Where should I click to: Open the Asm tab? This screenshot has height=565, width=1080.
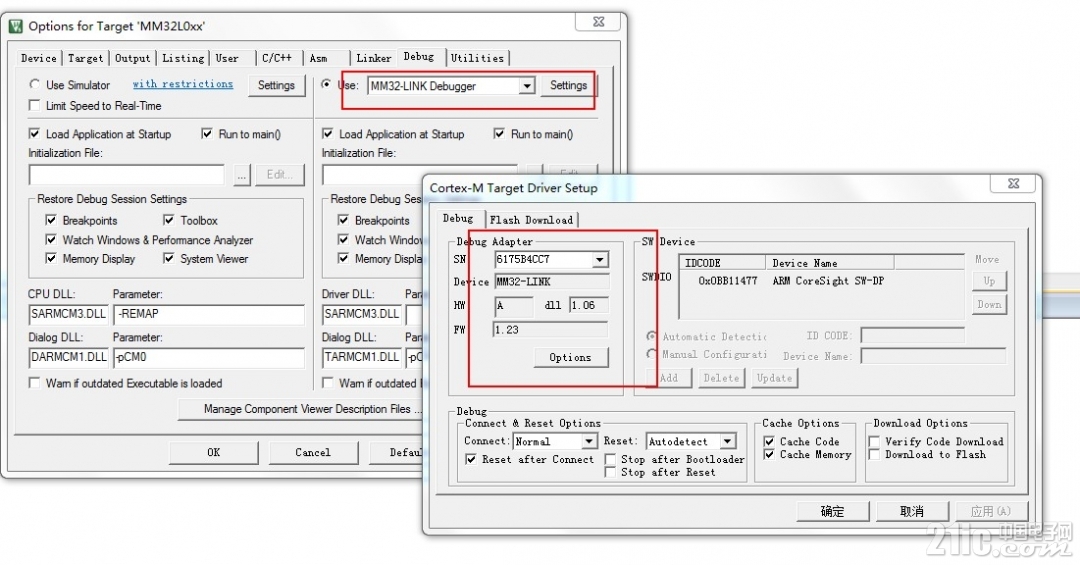319,59
